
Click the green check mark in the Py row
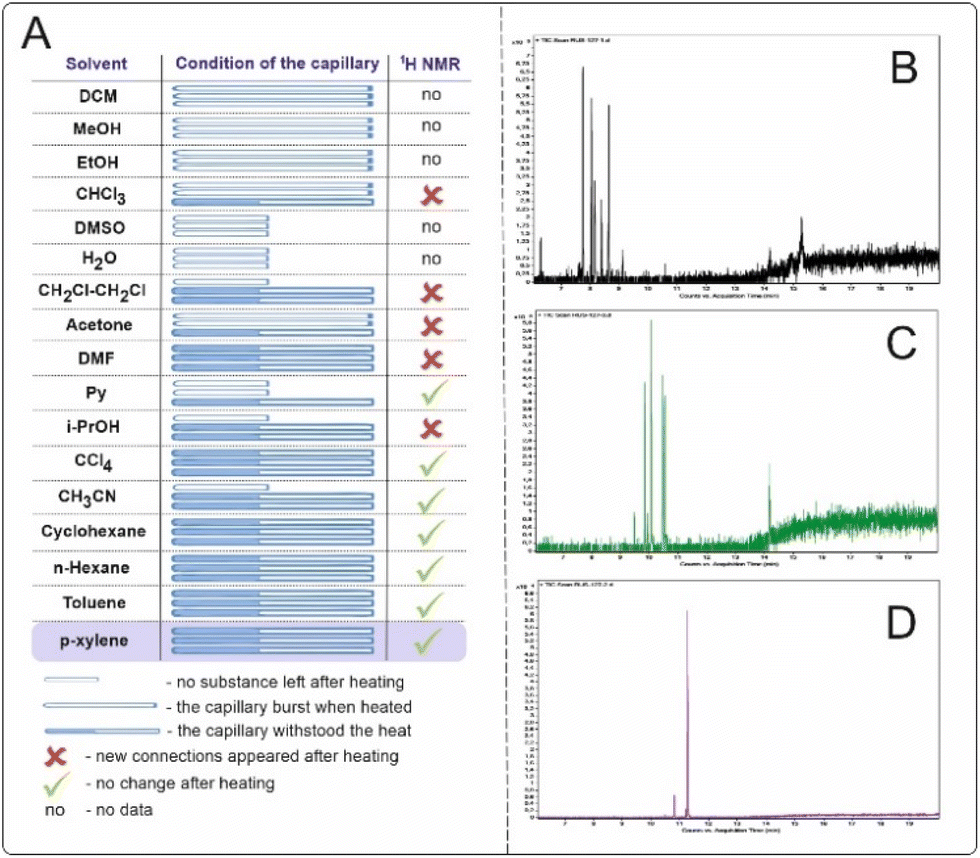click(x=433, y=392)
